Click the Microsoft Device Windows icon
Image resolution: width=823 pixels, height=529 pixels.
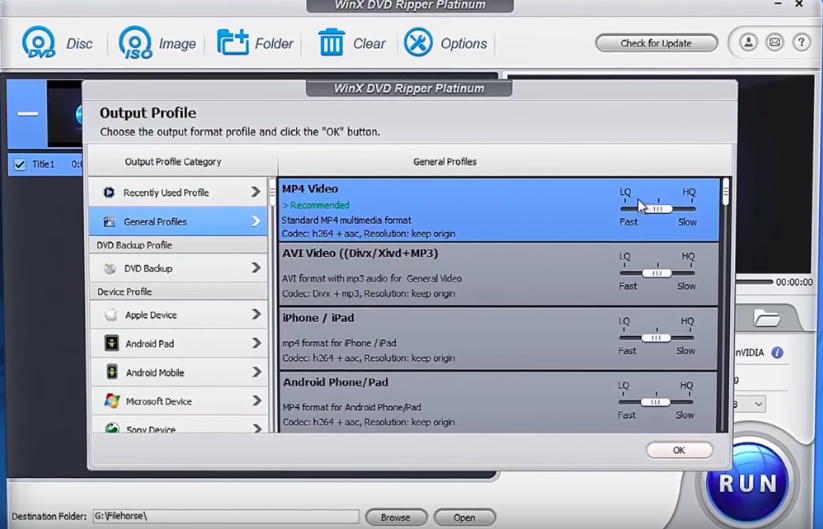coord(112,401)
